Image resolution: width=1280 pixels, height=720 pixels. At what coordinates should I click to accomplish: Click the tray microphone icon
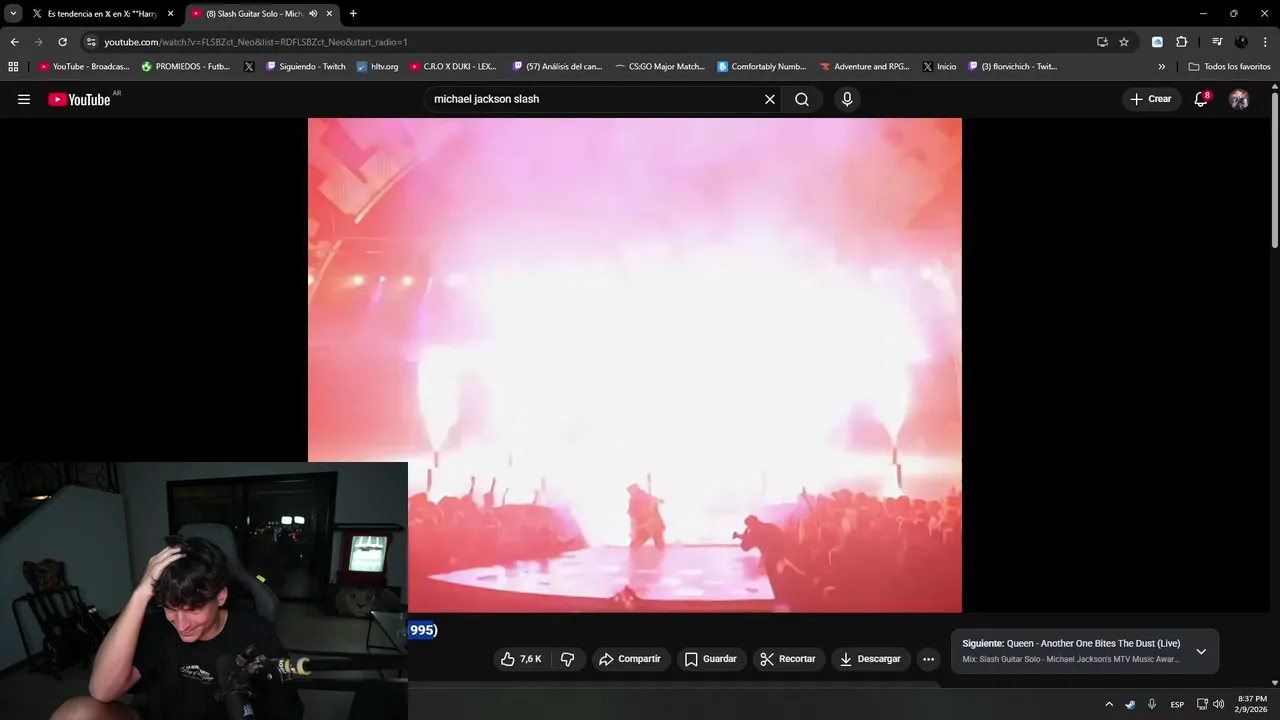tap(1152, 704)
